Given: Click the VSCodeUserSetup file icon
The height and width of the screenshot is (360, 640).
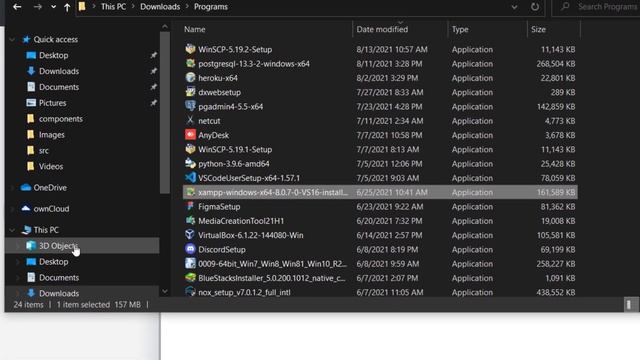Looking at the screenshot, I should [x=190, y=178].
